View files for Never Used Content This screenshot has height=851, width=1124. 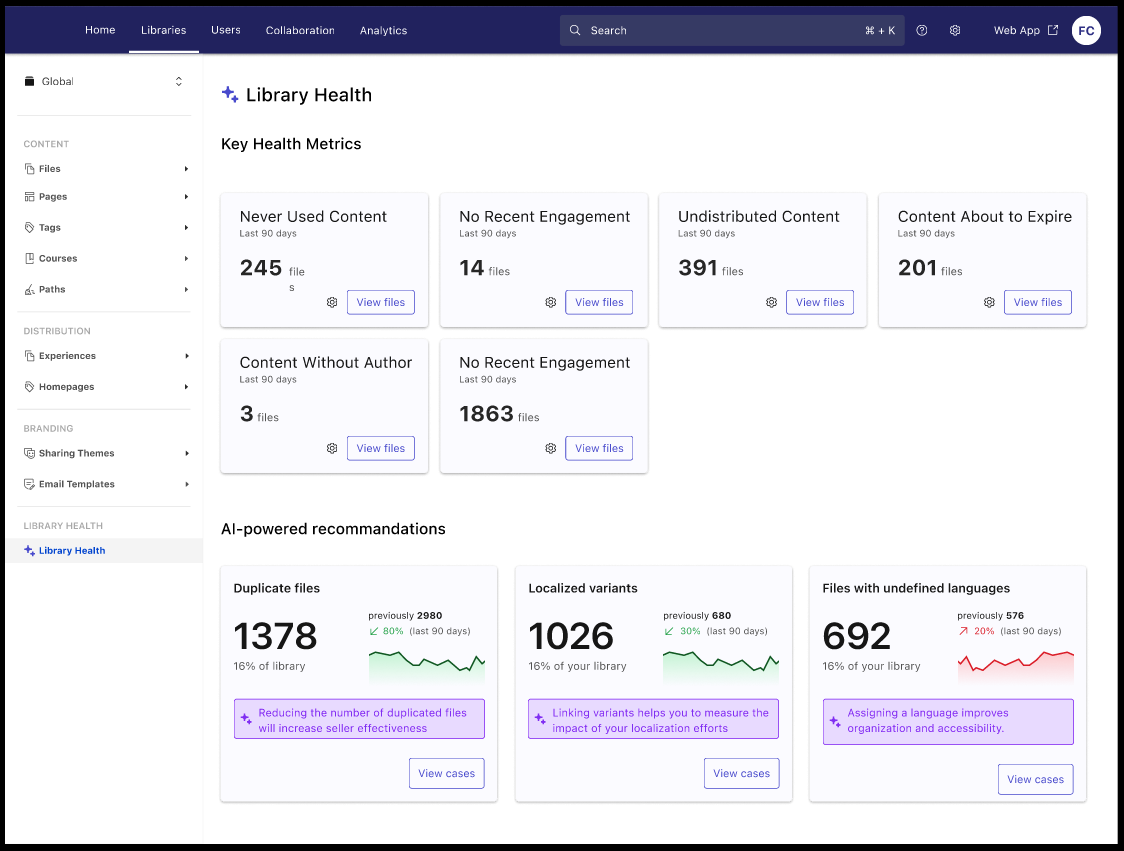(381, 303)
